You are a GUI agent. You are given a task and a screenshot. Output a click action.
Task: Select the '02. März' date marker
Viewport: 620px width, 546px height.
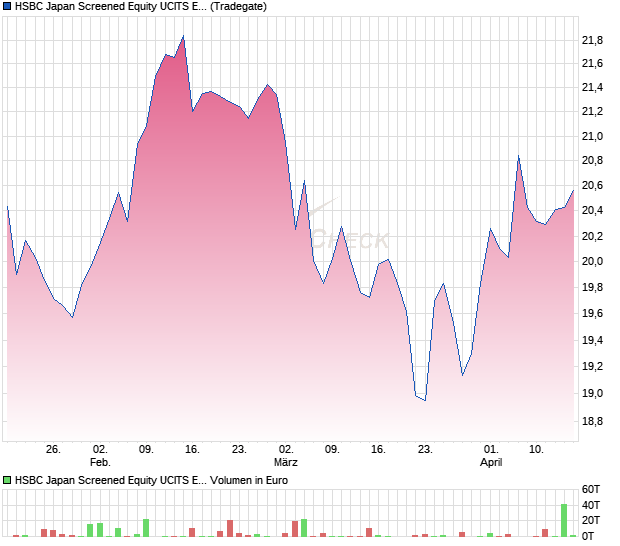(286, 456)
